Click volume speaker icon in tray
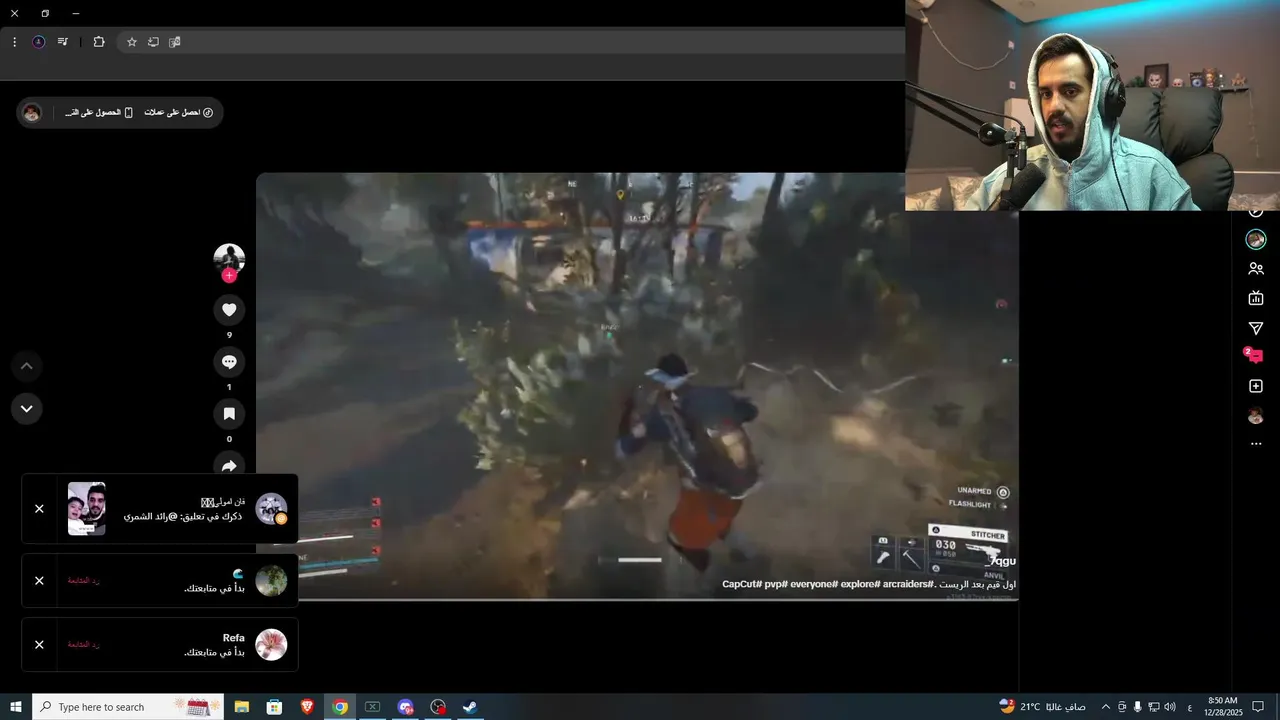The image size is (1280, 720). [x=1170, y=707]
